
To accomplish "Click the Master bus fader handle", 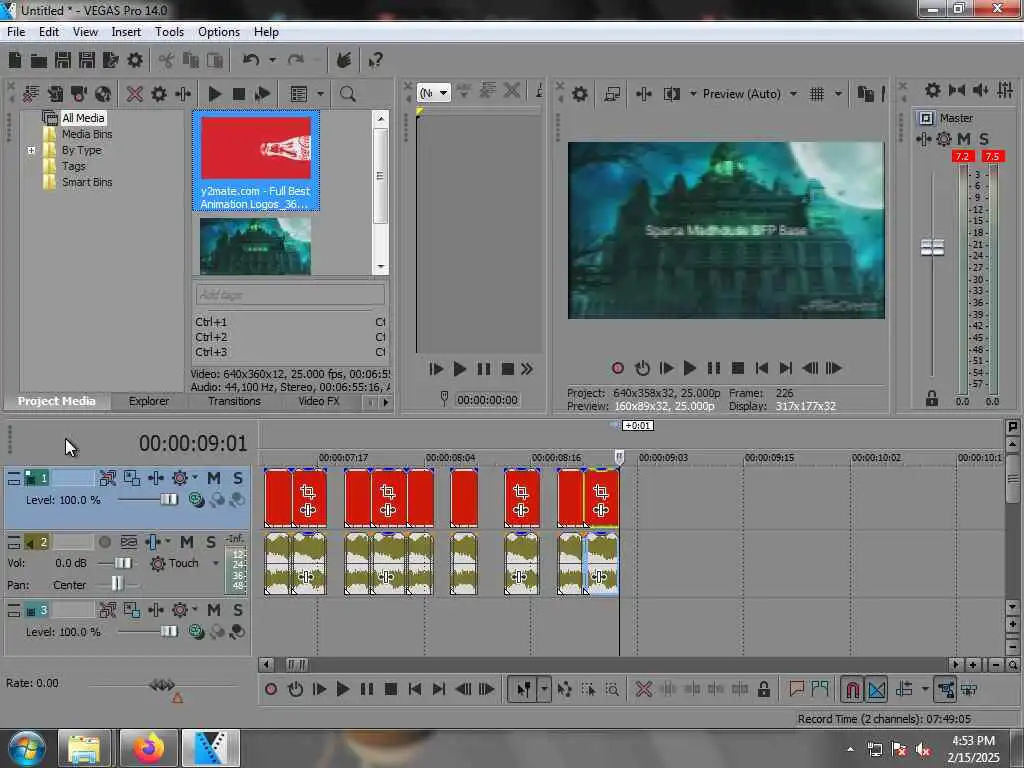I will point(932,248).
